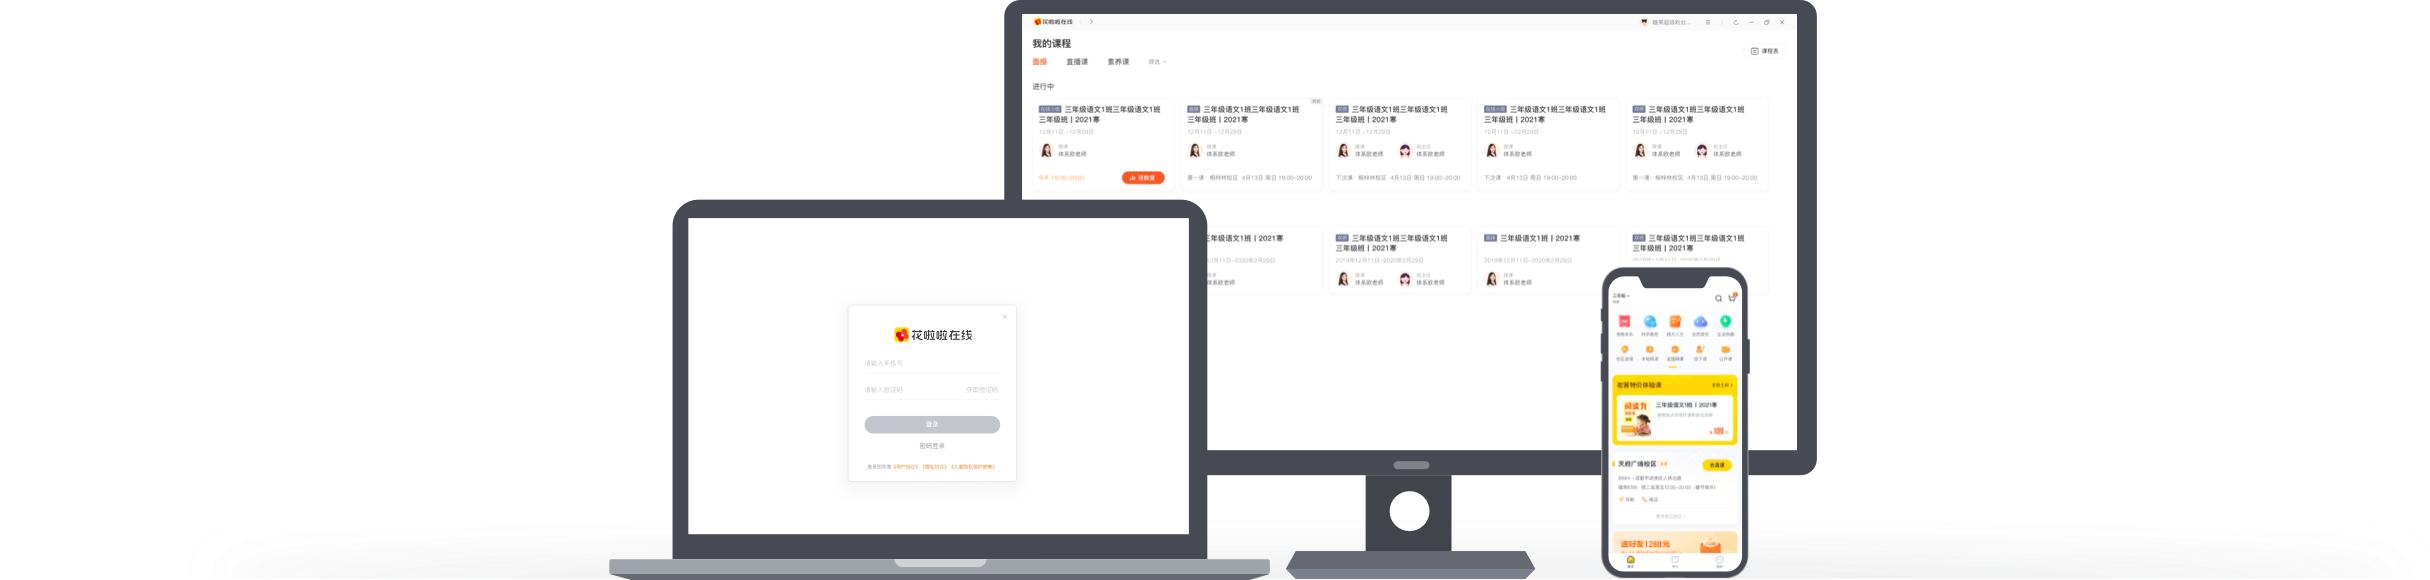Click 获取验证码 to get a code
This screenshot has height=580, width=2430.
981,390
